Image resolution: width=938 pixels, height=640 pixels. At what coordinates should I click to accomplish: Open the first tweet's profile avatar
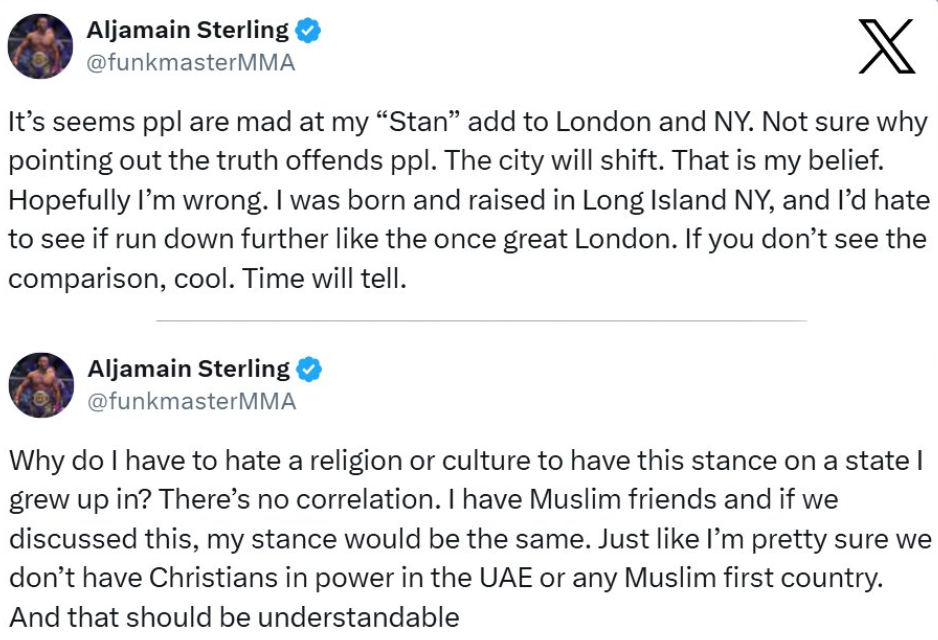point(41,47)
